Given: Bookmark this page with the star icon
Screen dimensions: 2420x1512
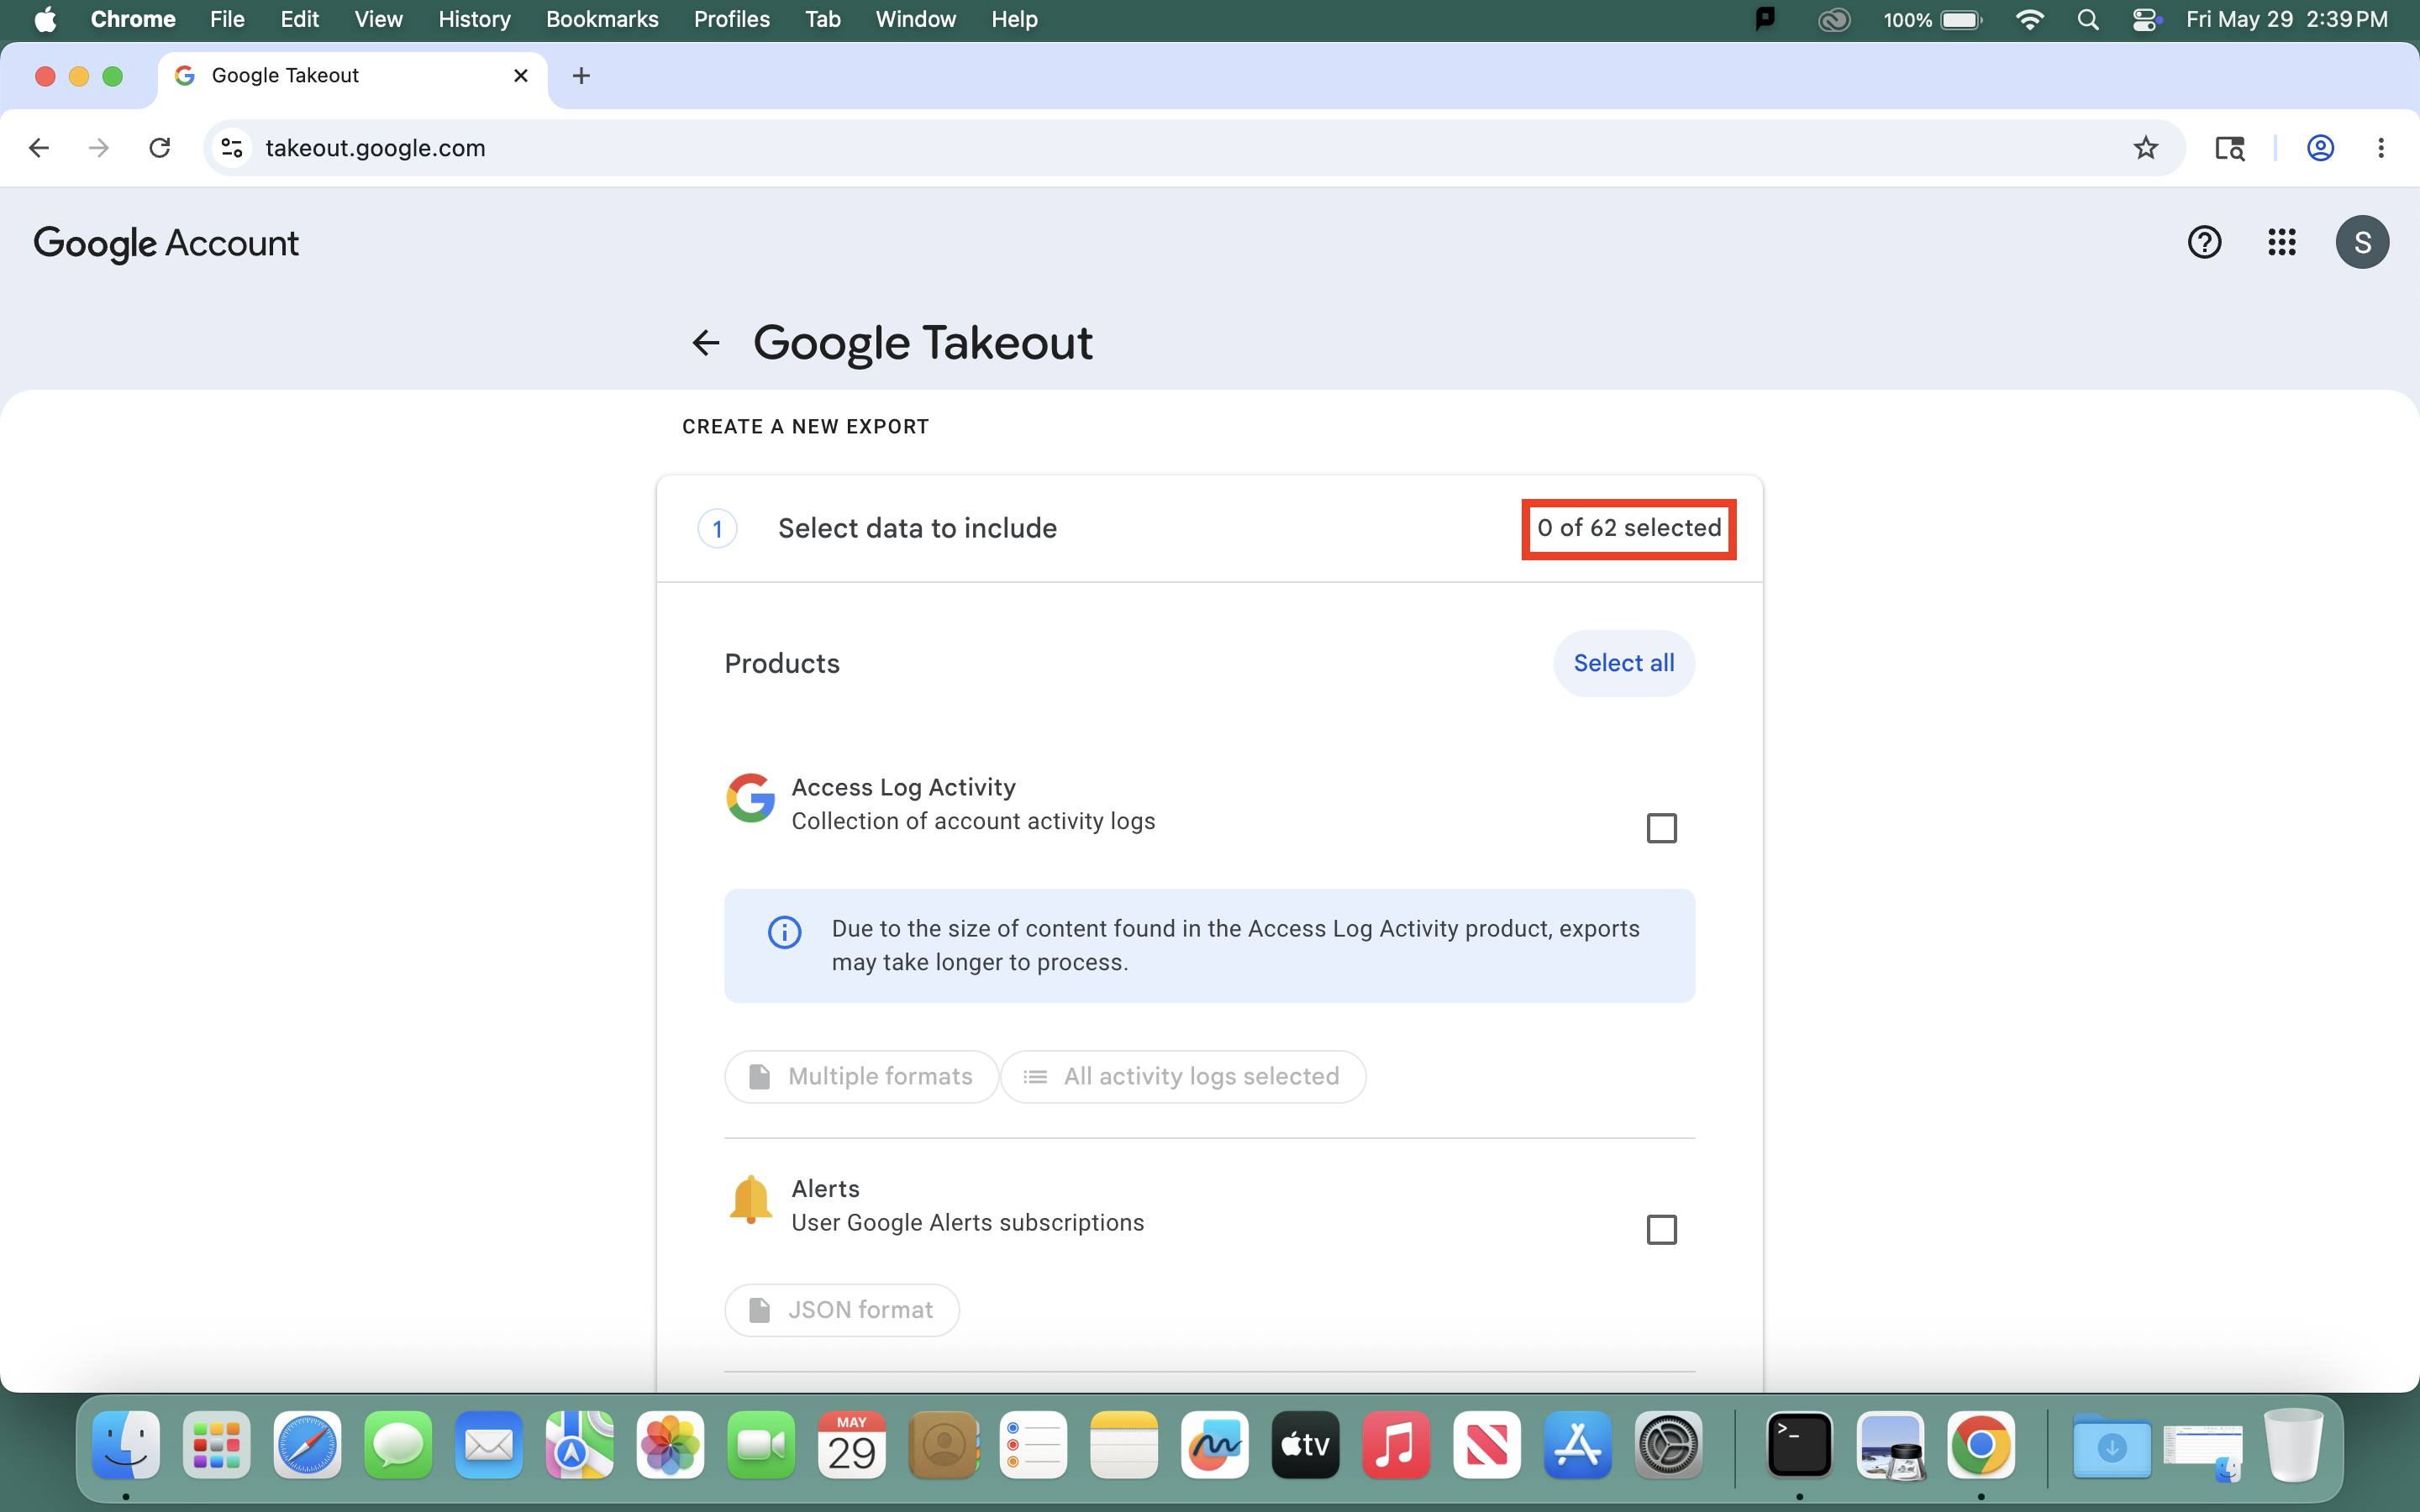Looking at the screenshot, I should click(x=2145, y=148).
